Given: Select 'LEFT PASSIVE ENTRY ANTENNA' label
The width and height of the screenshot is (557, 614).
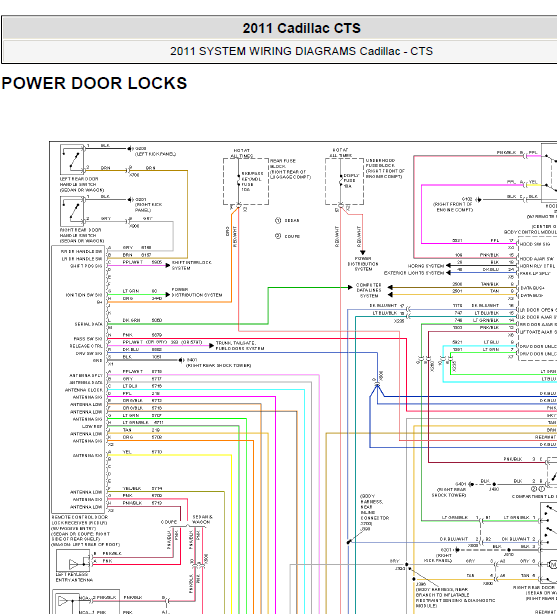Looking at the screenshot, I should point(74,577).
